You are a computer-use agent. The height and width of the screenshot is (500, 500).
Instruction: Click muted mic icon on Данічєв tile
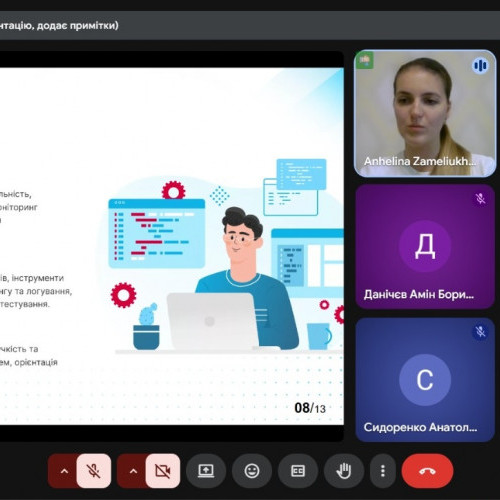[x=480, y=199]
